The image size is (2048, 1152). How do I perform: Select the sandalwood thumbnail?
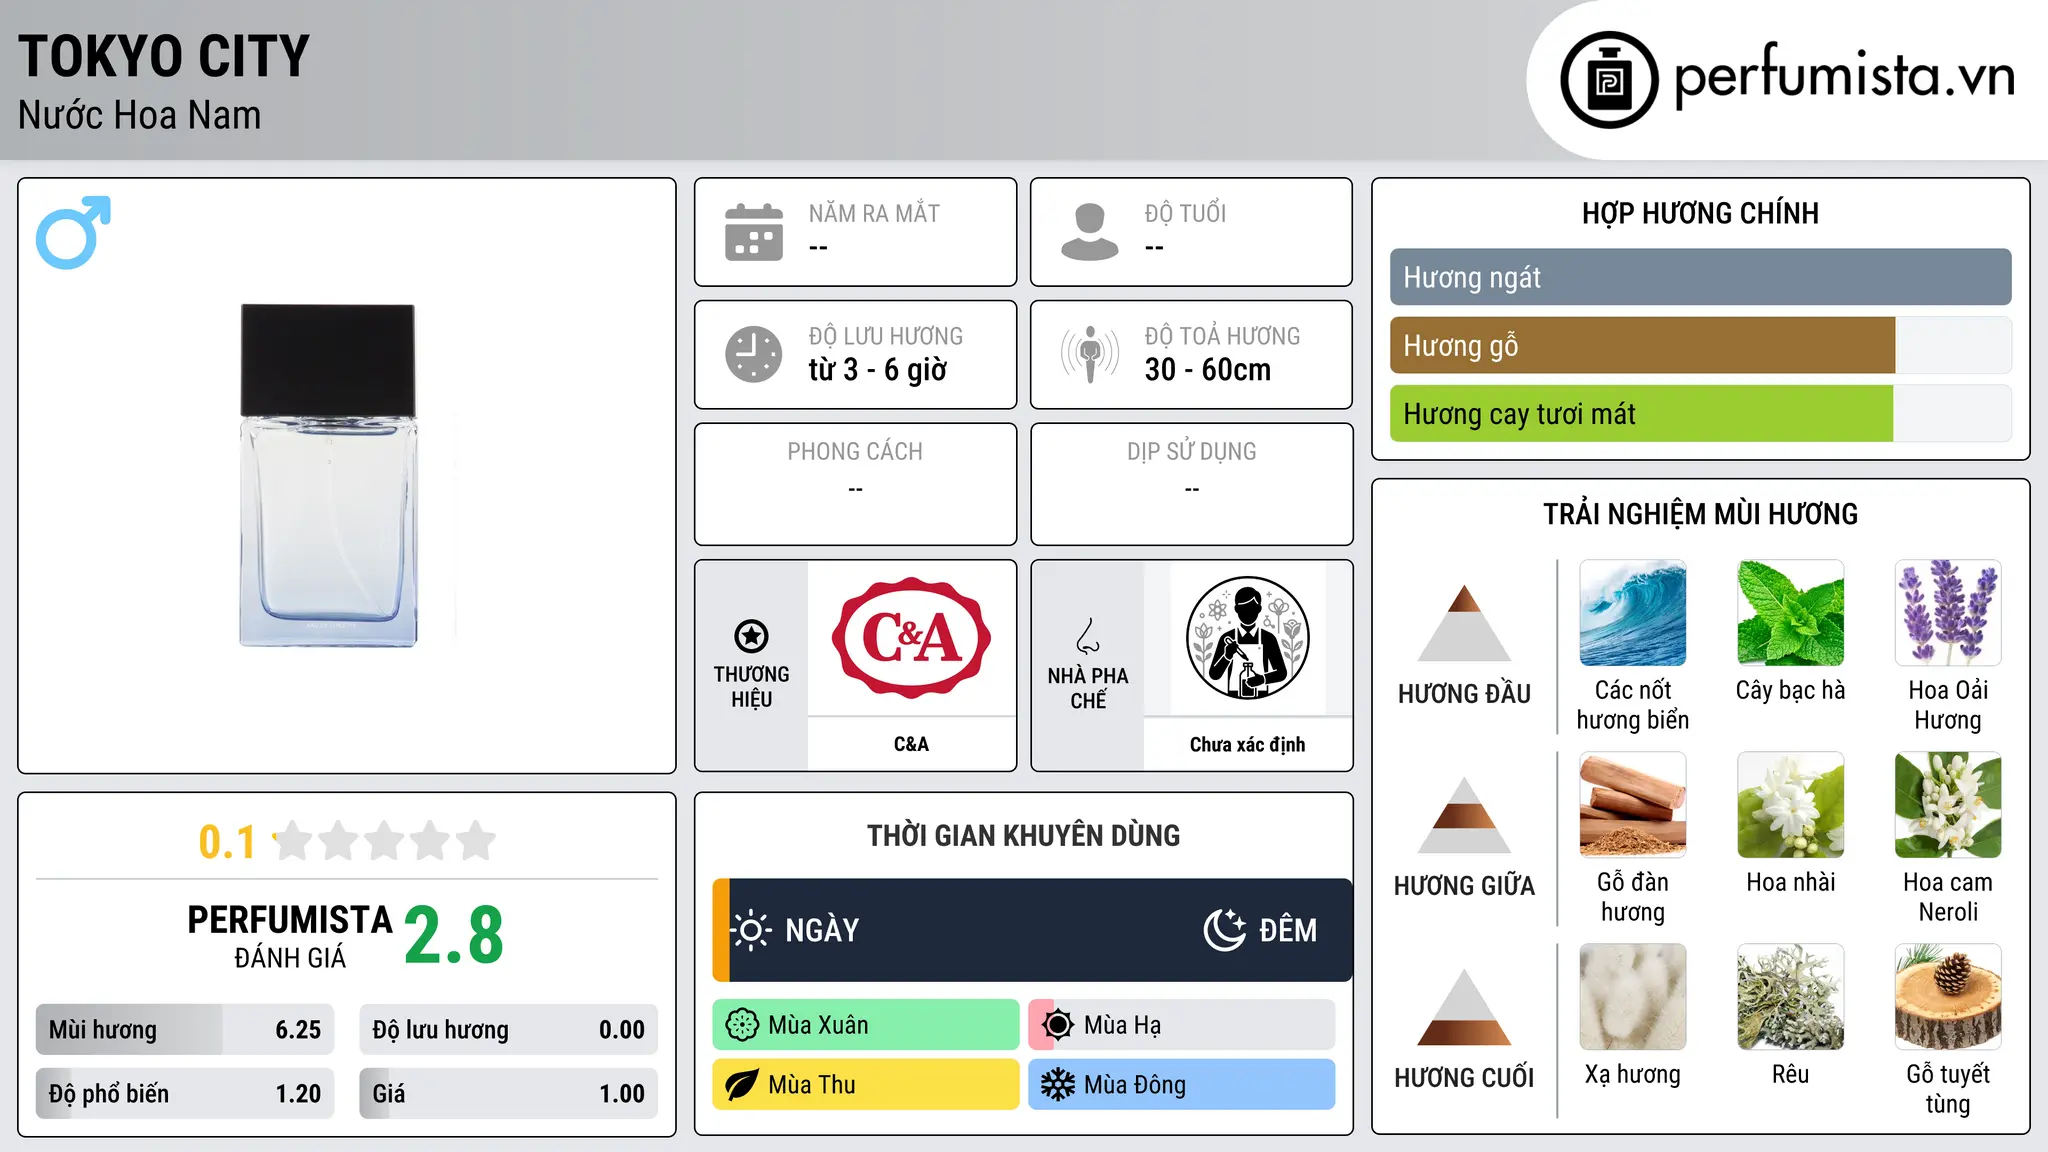click(1633, 805)
